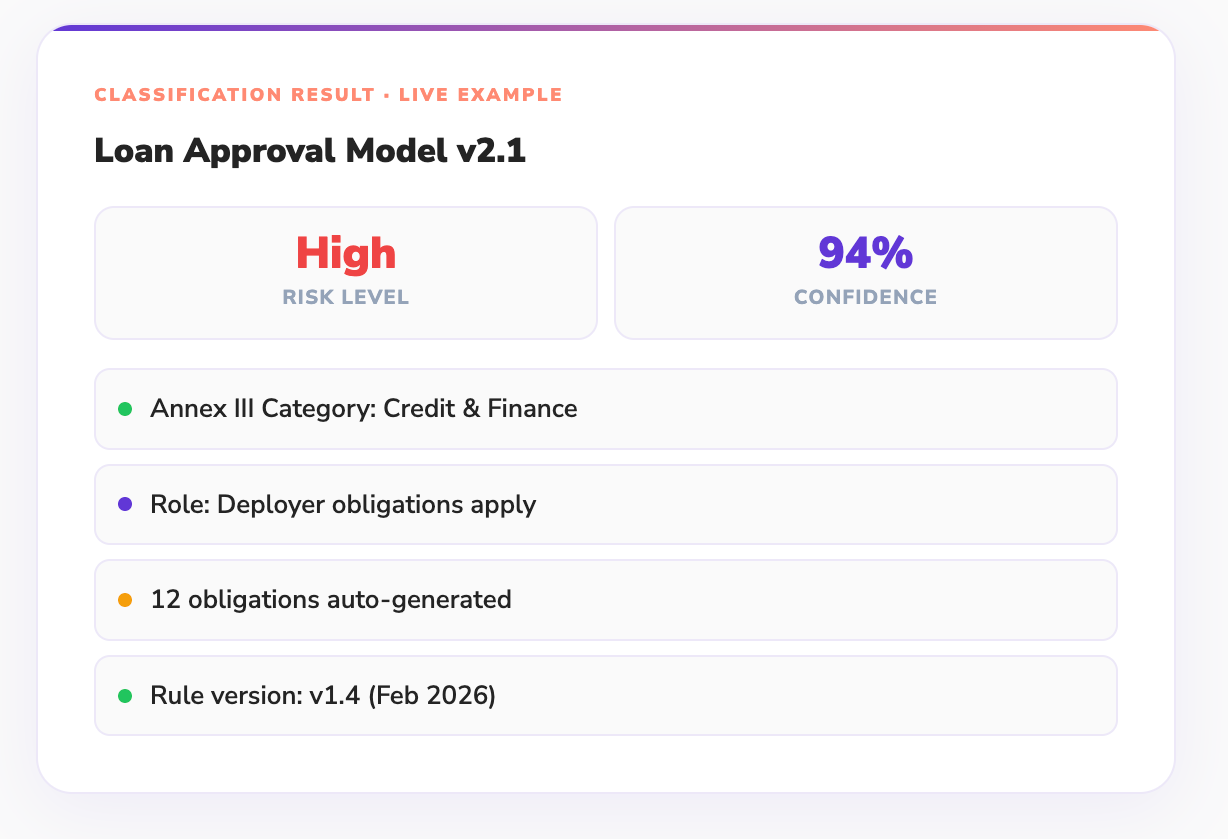Click the gradient bar atop the card
Screen dimensions: 1228x839
coord(605,28)
